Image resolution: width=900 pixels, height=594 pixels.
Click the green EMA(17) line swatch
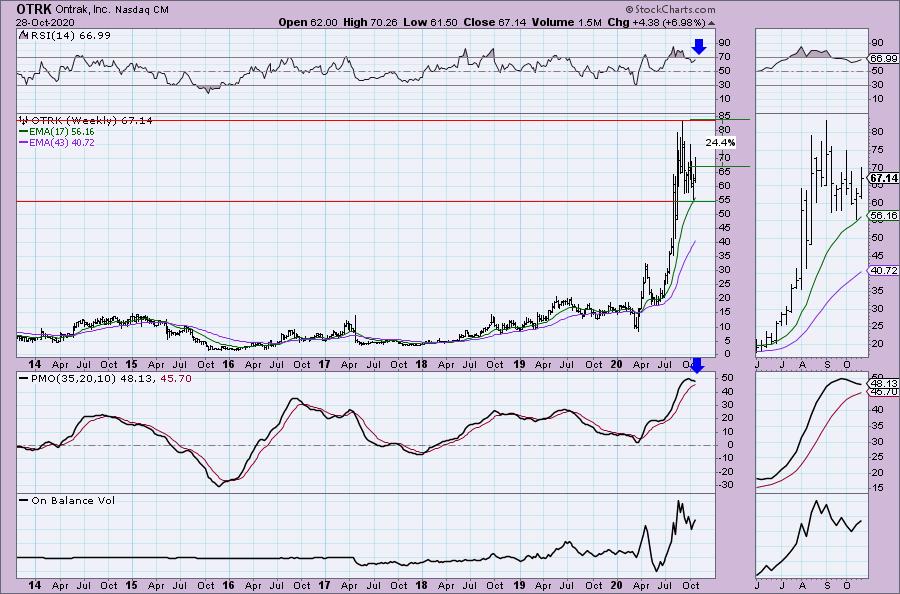point(23,131)
